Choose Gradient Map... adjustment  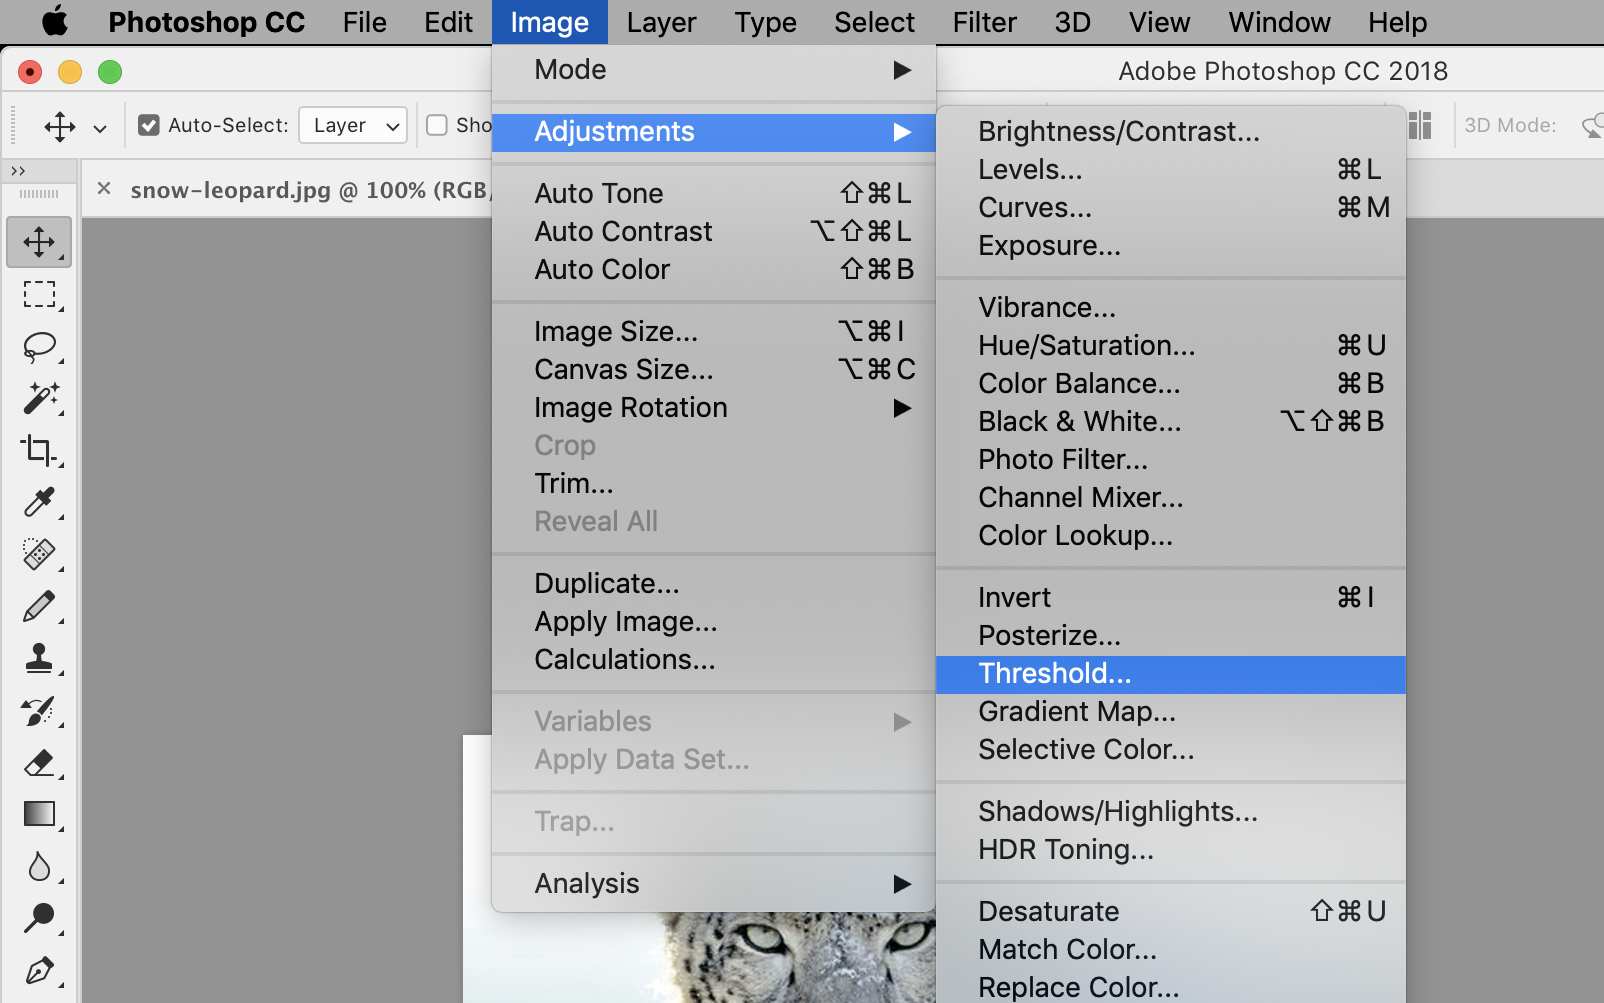pos(1171,712)
